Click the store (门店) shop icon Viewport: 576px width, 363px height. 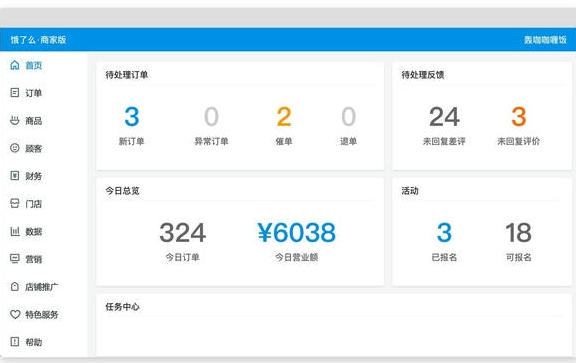tap(15, 203)
